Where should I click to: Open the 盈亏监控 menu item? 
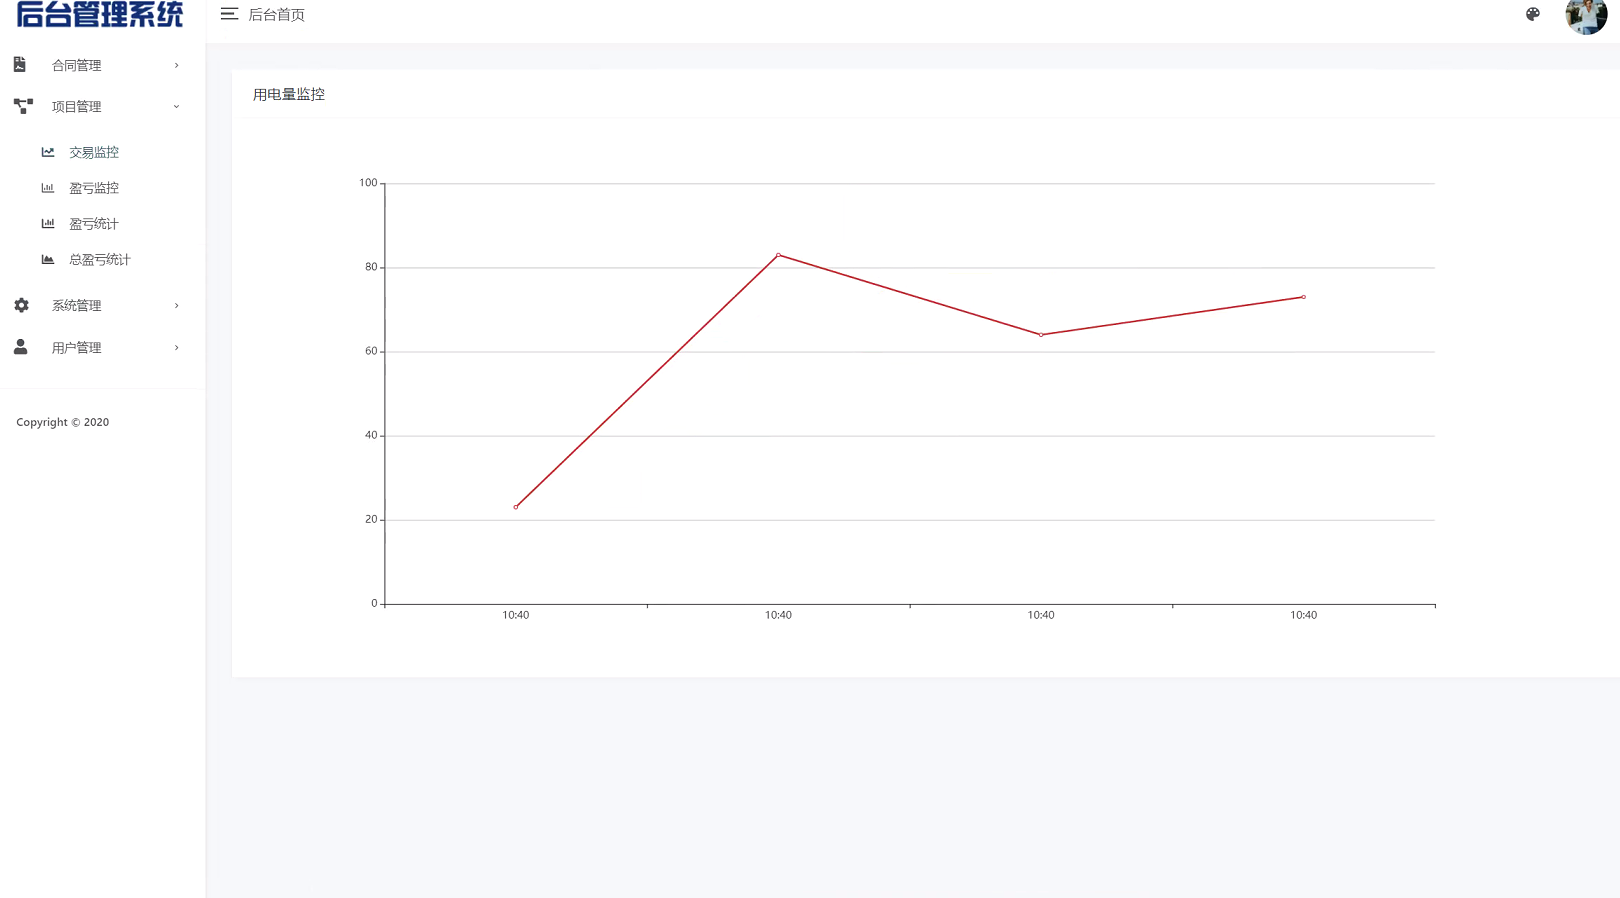point(93,188)
